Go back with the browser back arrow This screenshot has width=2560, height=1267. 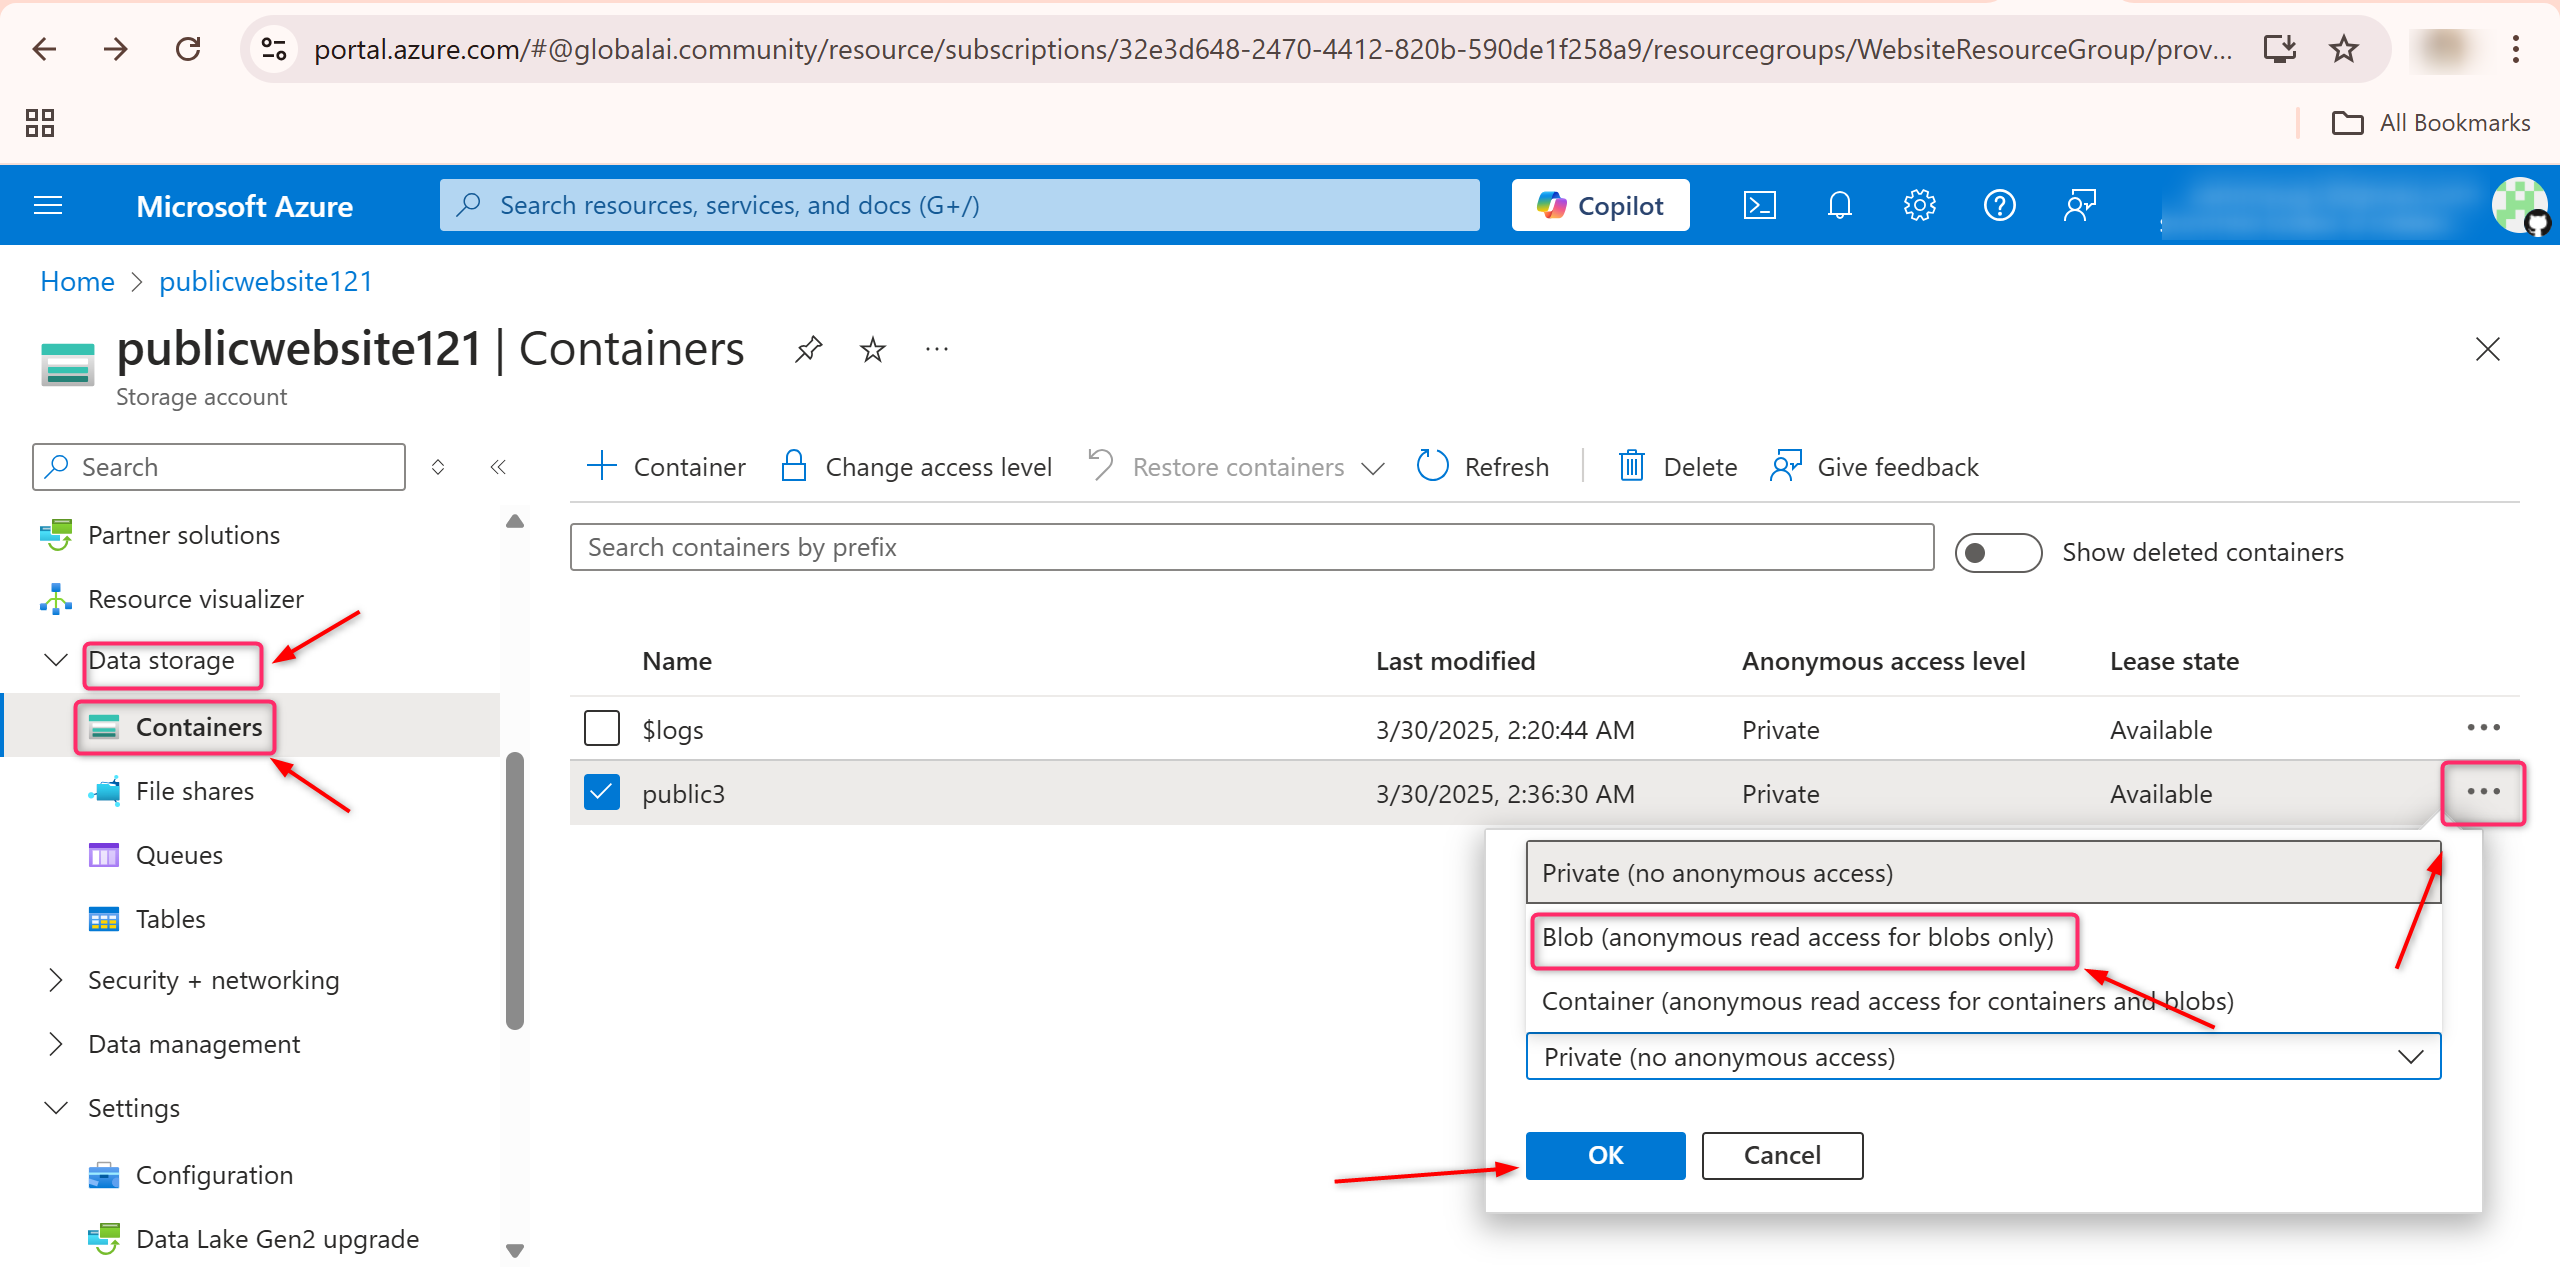pos(44,49)
